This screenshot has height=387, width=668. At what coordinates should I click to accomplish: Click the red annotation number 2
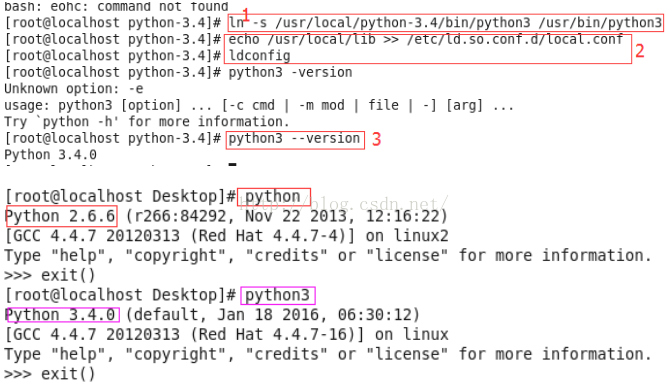639,51
